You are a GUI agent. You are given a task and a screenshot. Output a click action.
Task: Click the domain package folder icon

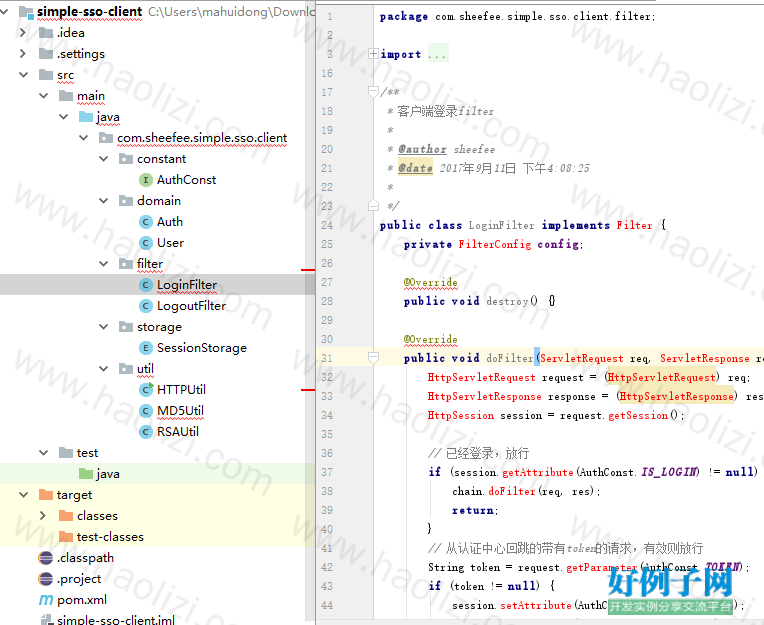tap(126, 201)
